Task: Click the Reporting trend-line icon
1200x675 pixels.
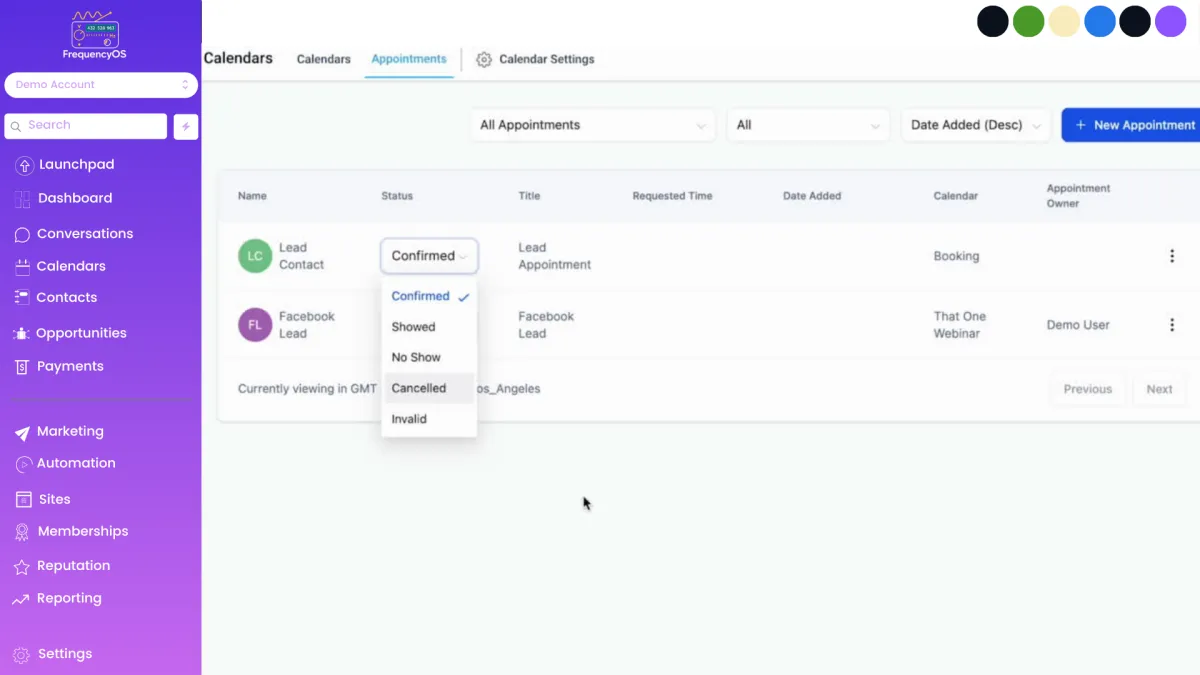Action: (21, 599)
